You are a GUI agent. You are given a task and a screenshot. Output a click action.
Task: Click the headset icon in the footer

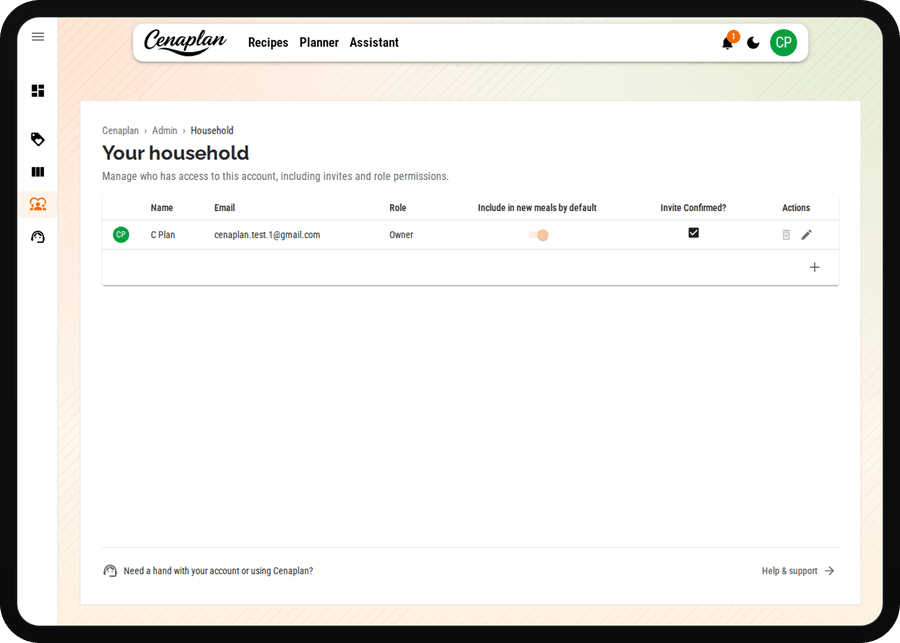pyautogui.click(x=110, y=571)
